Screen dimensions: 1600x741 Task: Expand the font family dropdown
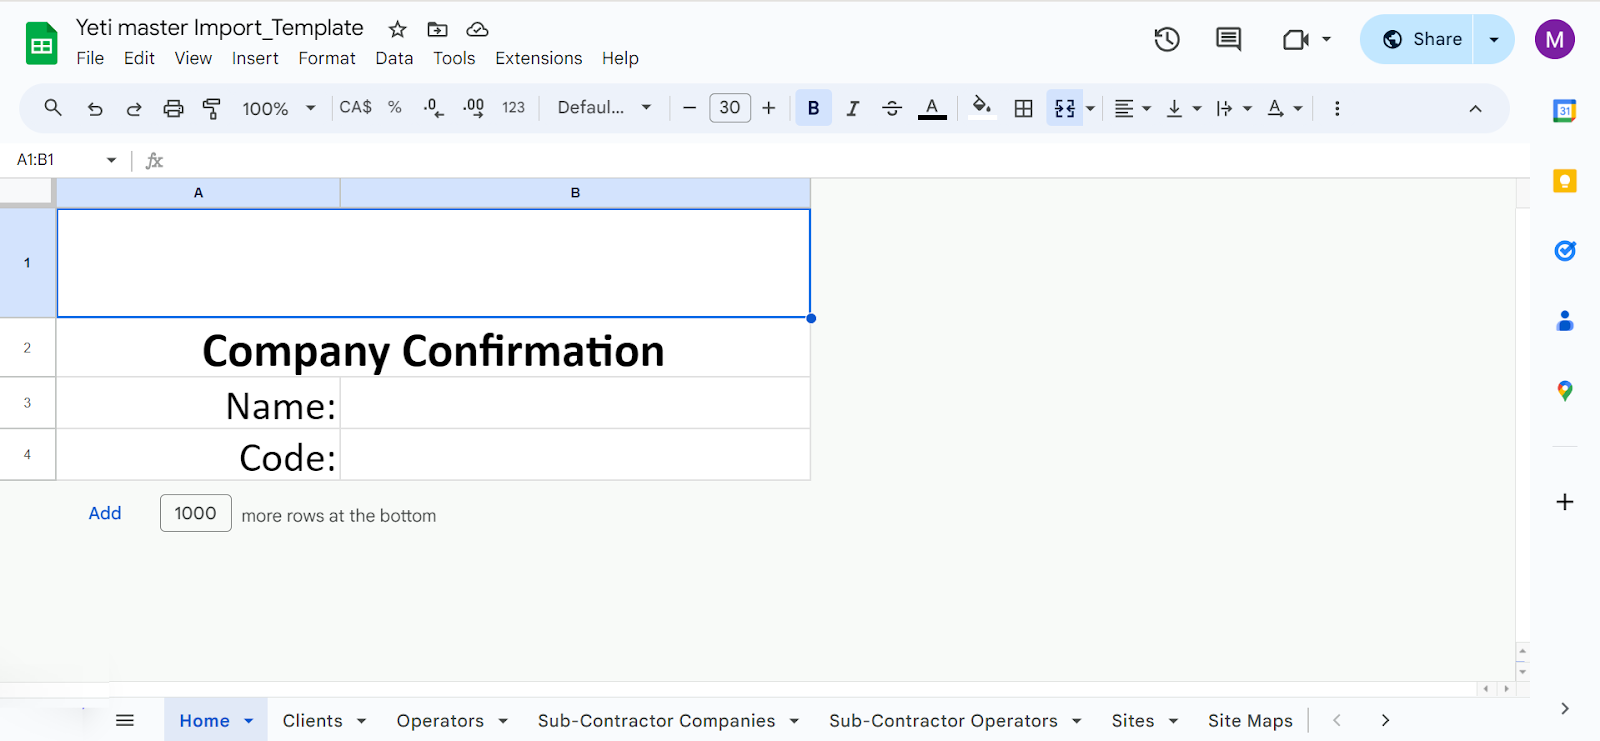(604, 108)
